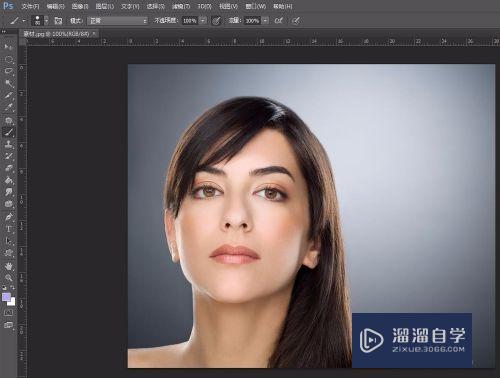Select the Hand tool

tap(9, 266)
